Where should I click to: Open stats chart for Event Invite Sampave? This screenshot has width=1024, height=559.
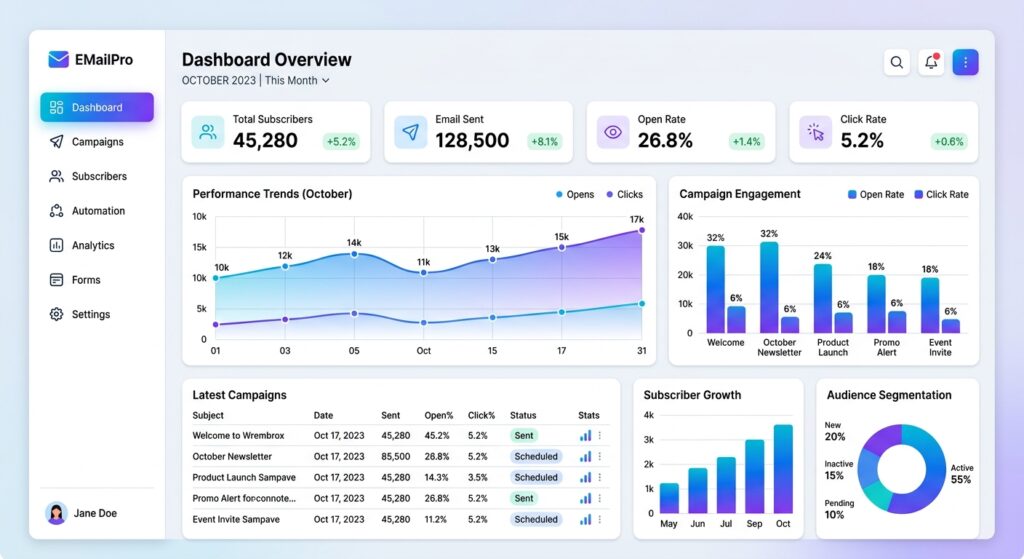click(585, 519)
